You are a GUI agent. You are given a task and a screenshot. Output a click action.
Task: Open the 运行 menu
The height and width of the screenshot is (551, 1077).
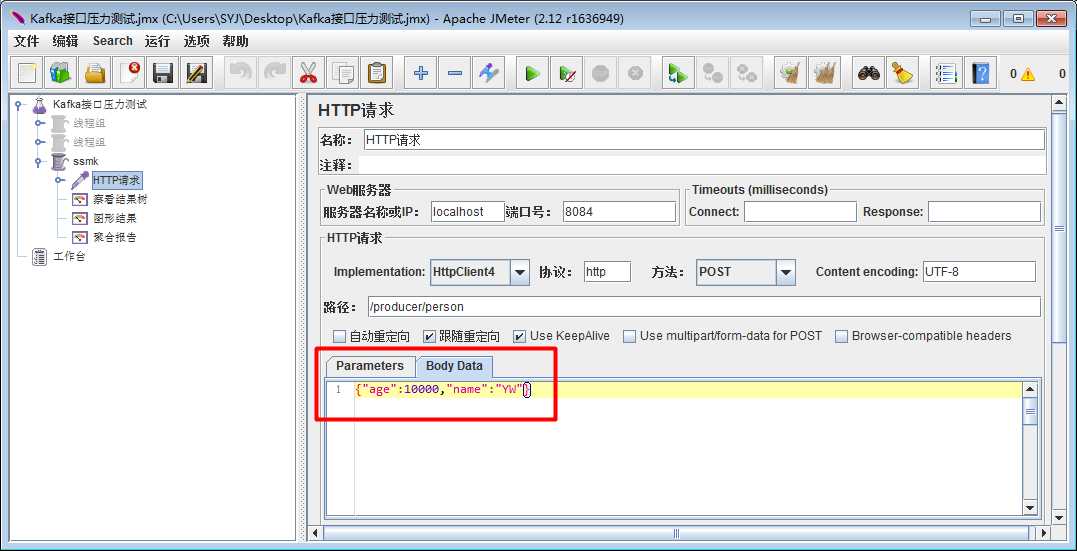point(157,41)
